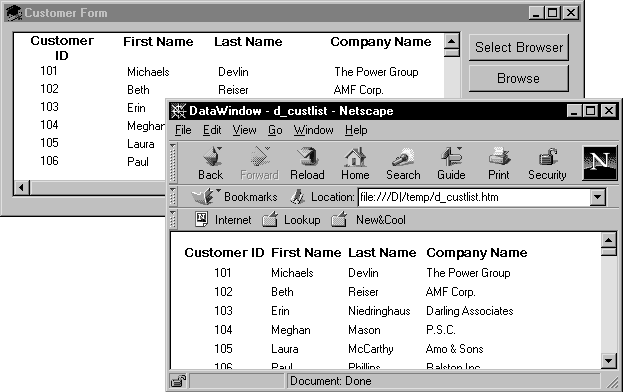Click the Location URL input field
Viewport: 625px width, 392px height.
click(474, 197)
